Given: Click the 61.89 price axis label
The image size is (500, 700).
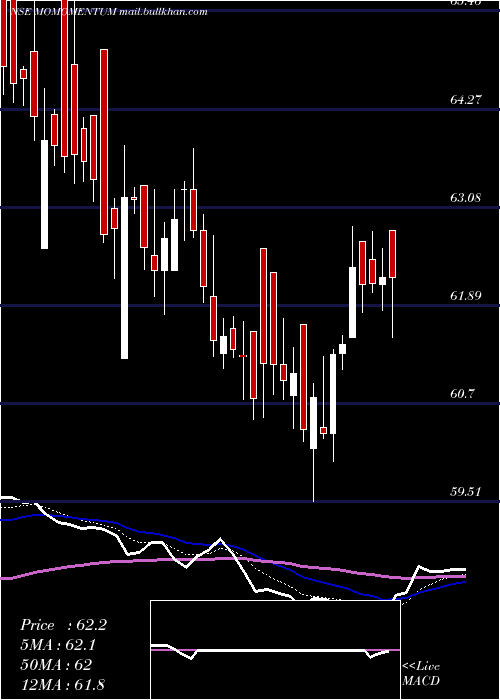Looking at the screenshot, I should tap(466, 296).
